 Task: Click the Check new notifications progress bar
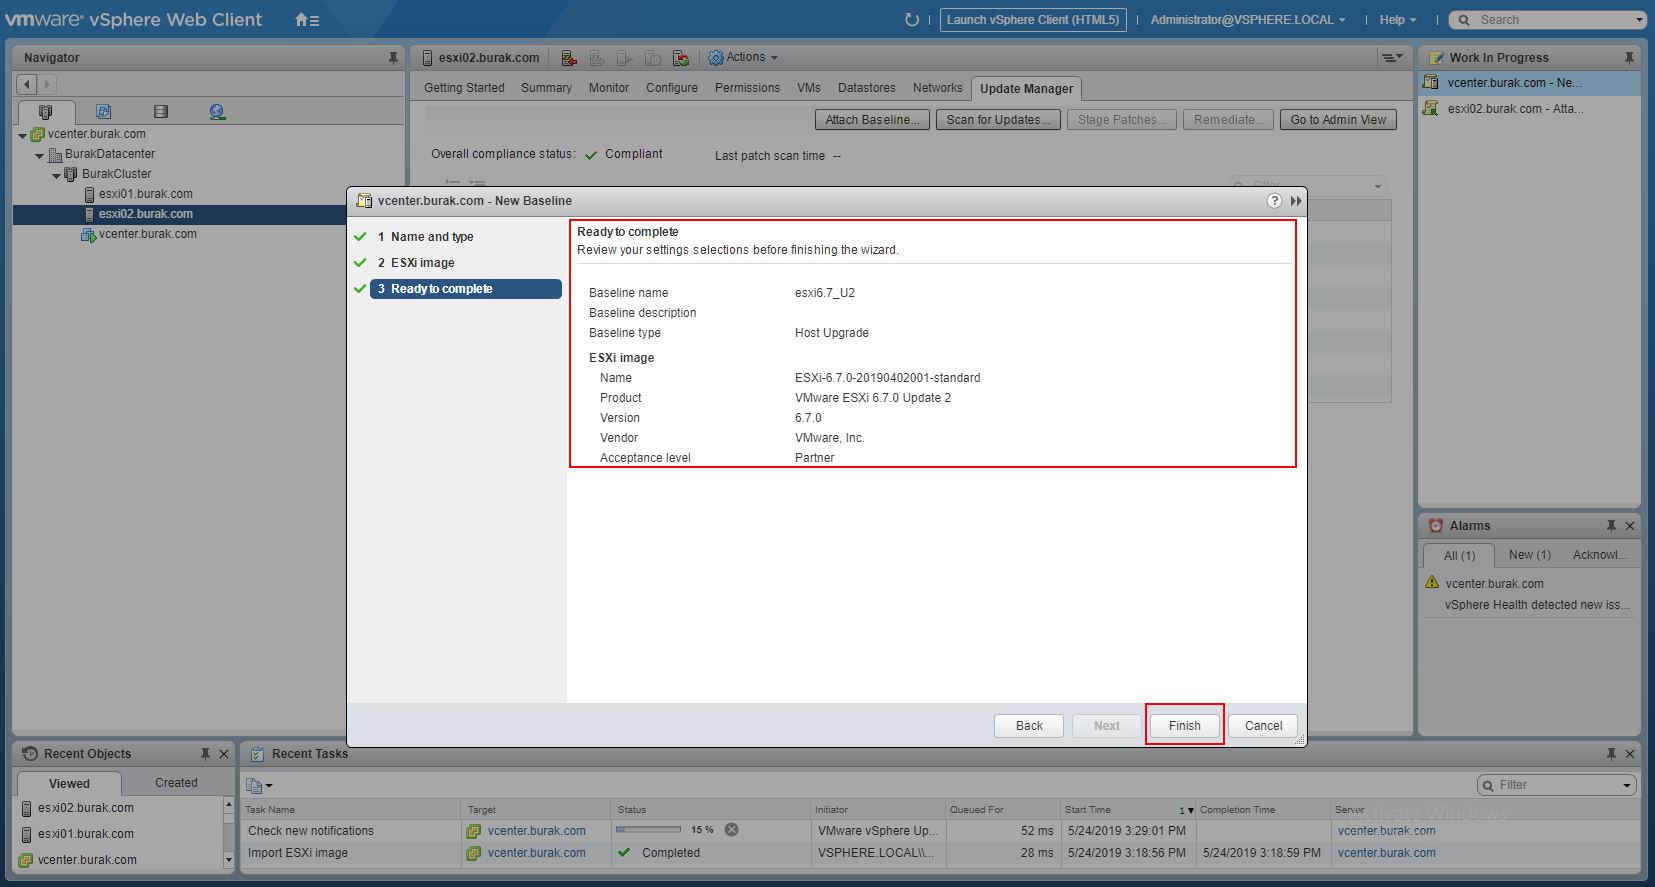(x=648, y=830)
